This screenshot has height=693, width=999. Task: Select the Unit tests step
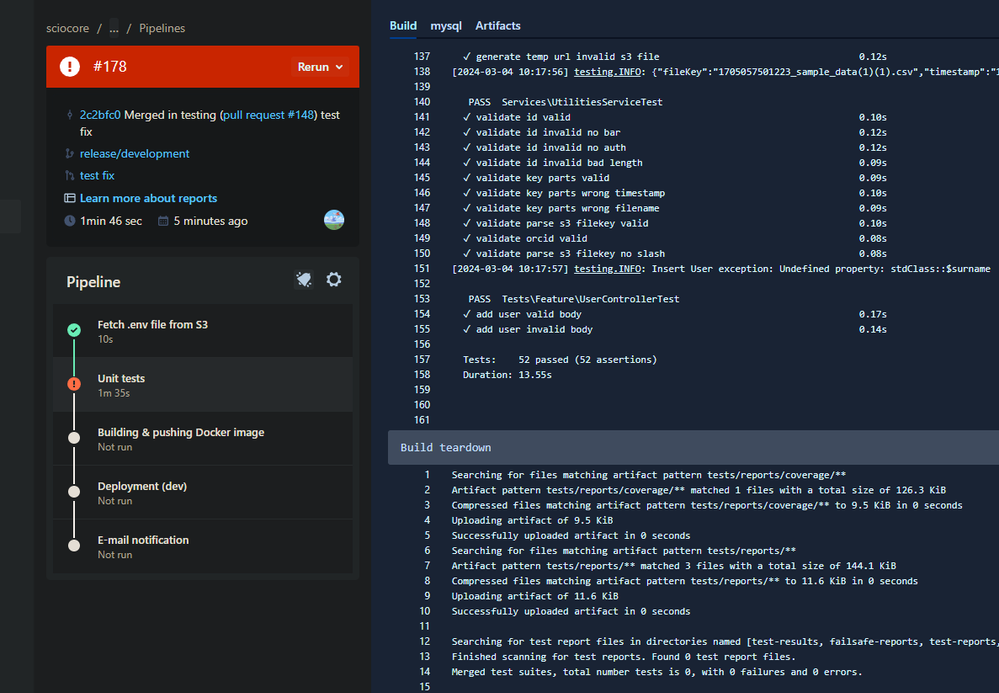click(203, 385)
